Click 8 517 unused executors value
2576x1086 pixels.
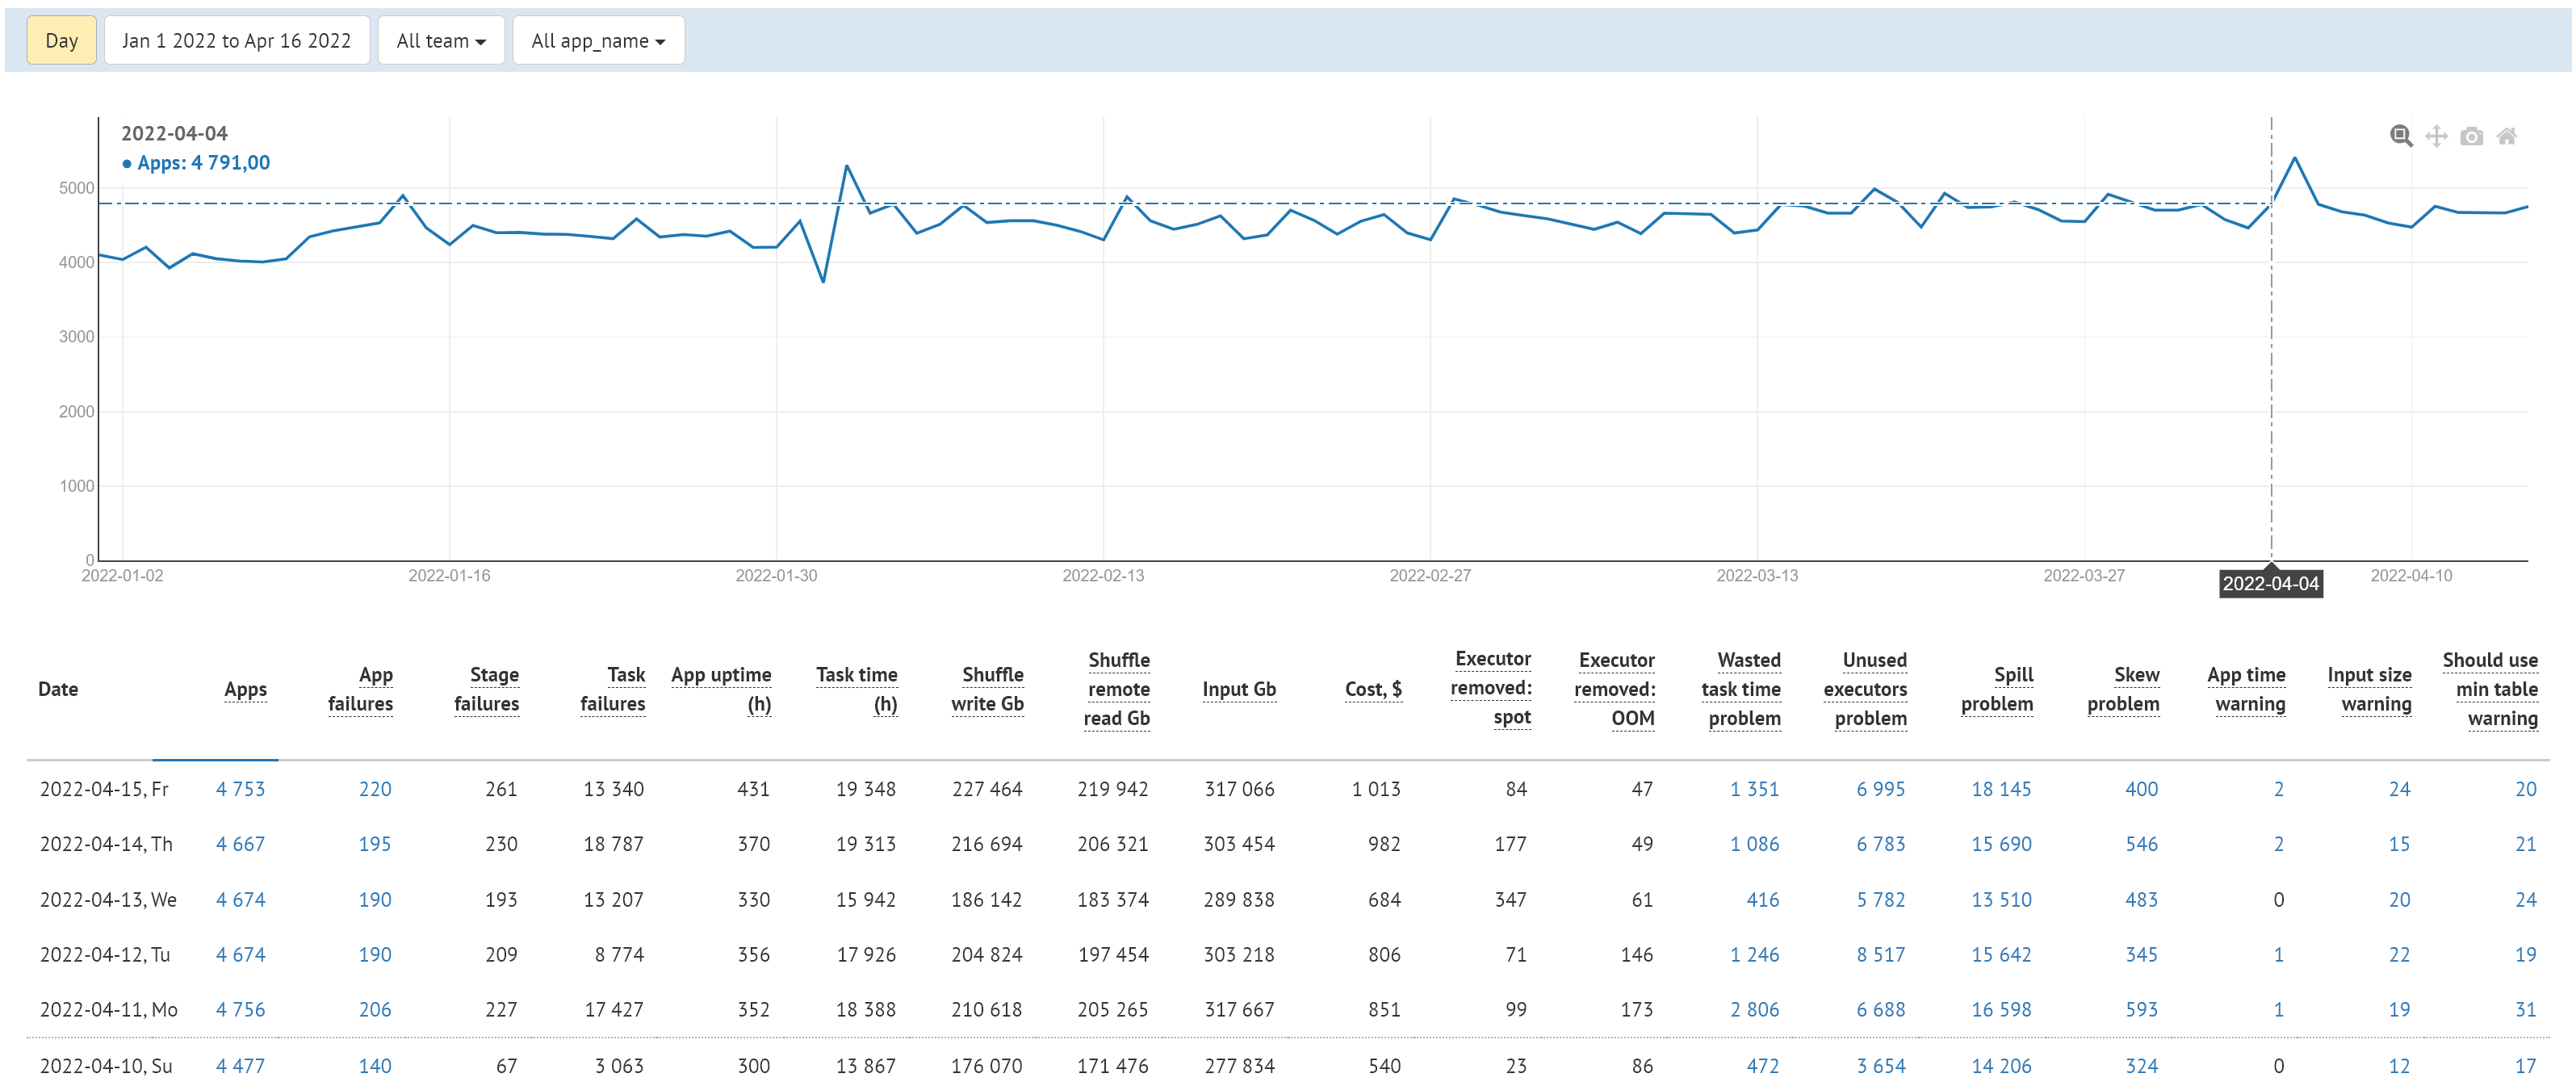tap(1880, 955)
